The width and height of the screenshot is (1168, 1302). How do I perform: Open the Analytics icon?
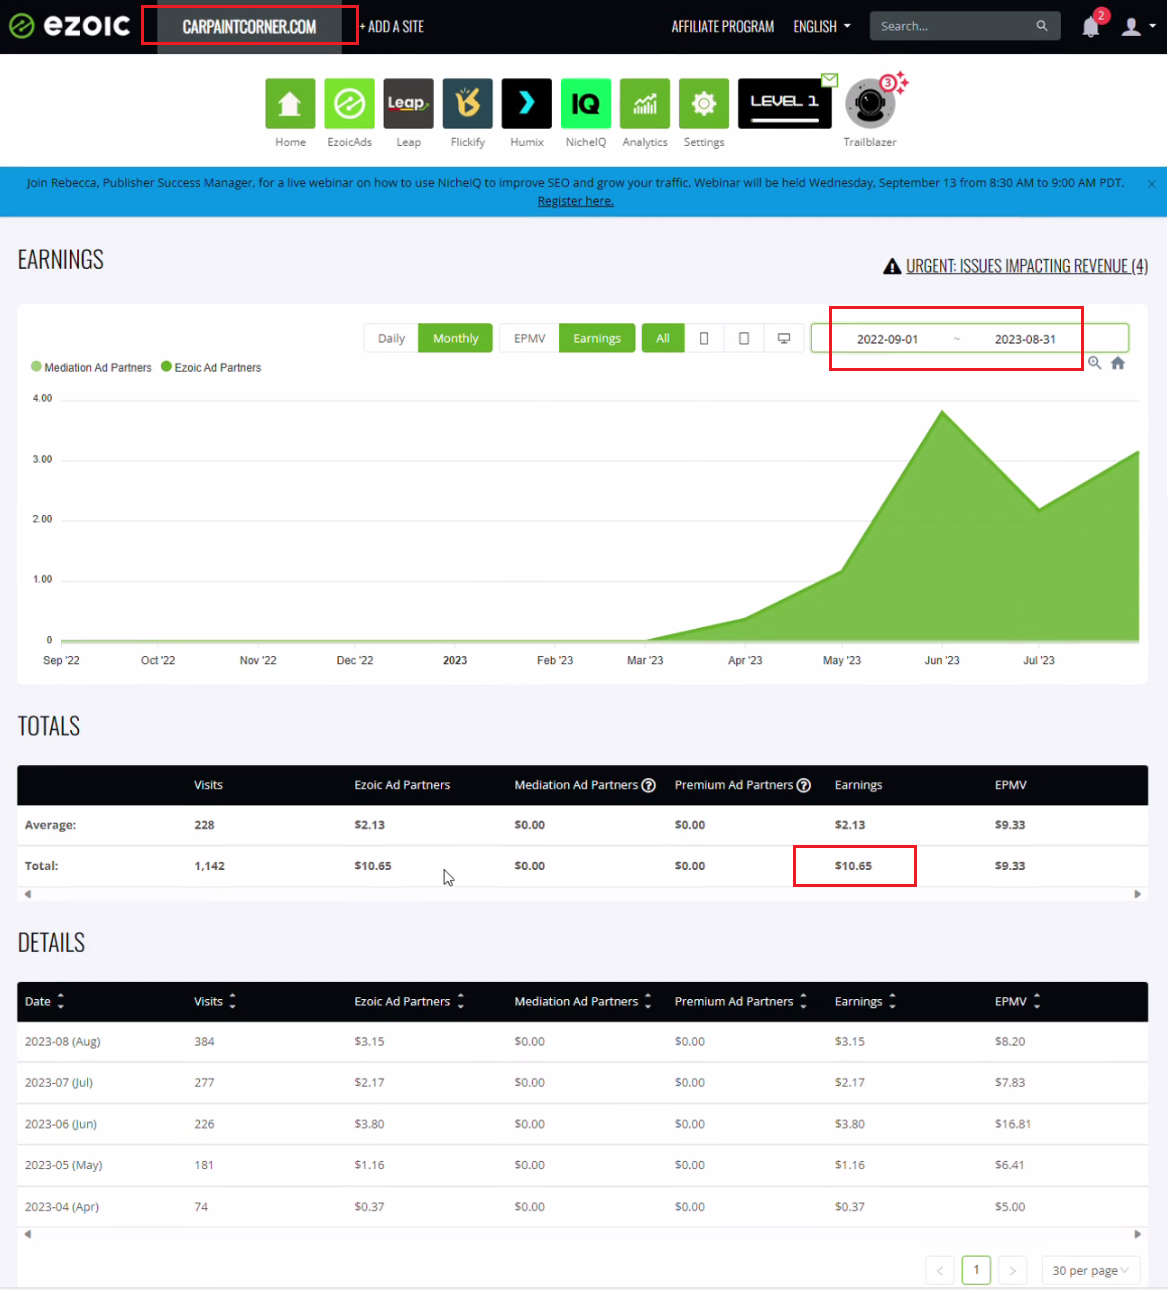[645, 104]
